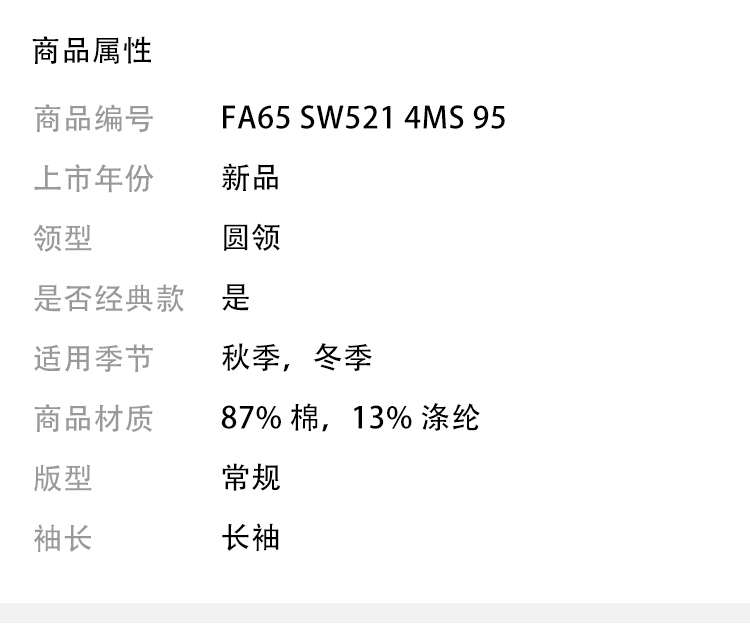This screenshot has height=625, width=750.
Task: Click the 商品属性 section heading
Action: pyautogui.click(x=92, y=51)
